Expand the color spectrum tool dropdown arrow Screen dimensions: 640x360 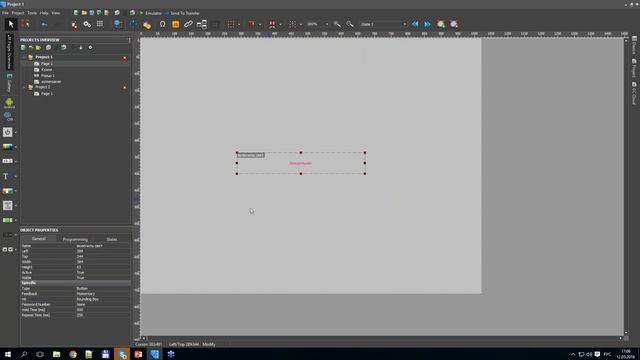(16, 147)
